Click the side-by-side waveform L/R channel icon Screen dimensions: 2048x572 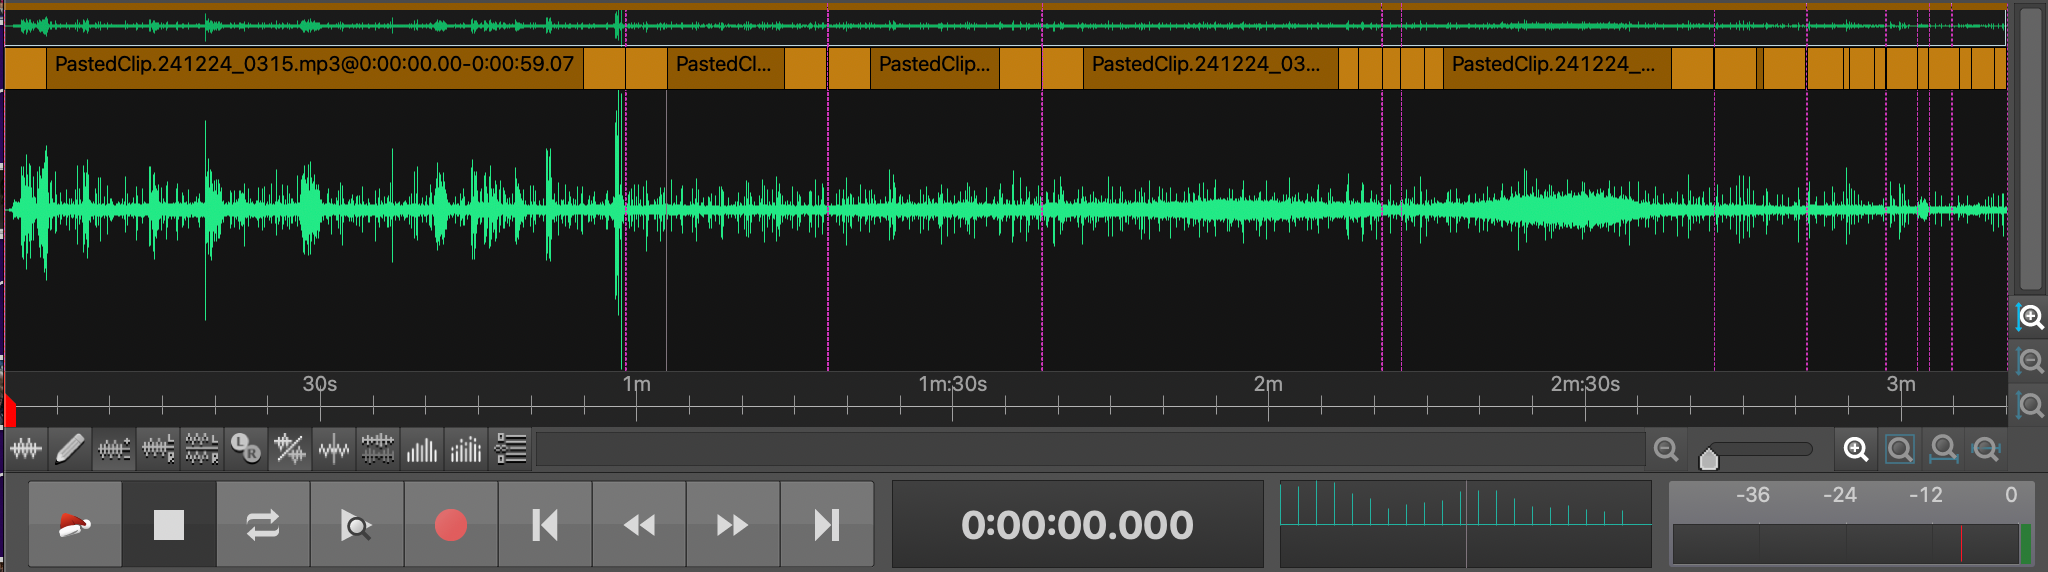(x=158, y=450)
